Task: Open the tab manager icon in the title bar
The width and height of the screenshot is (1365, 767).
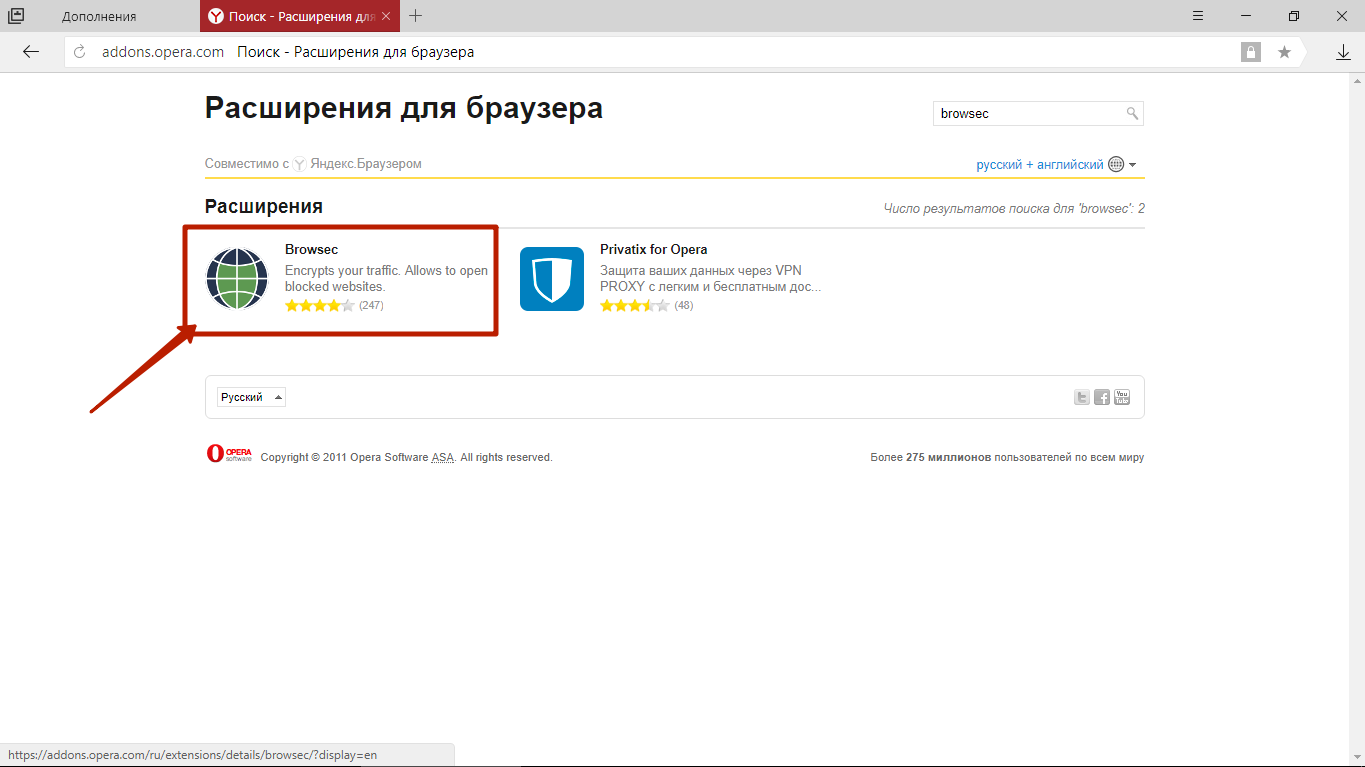Action: (x=16, y=16)
